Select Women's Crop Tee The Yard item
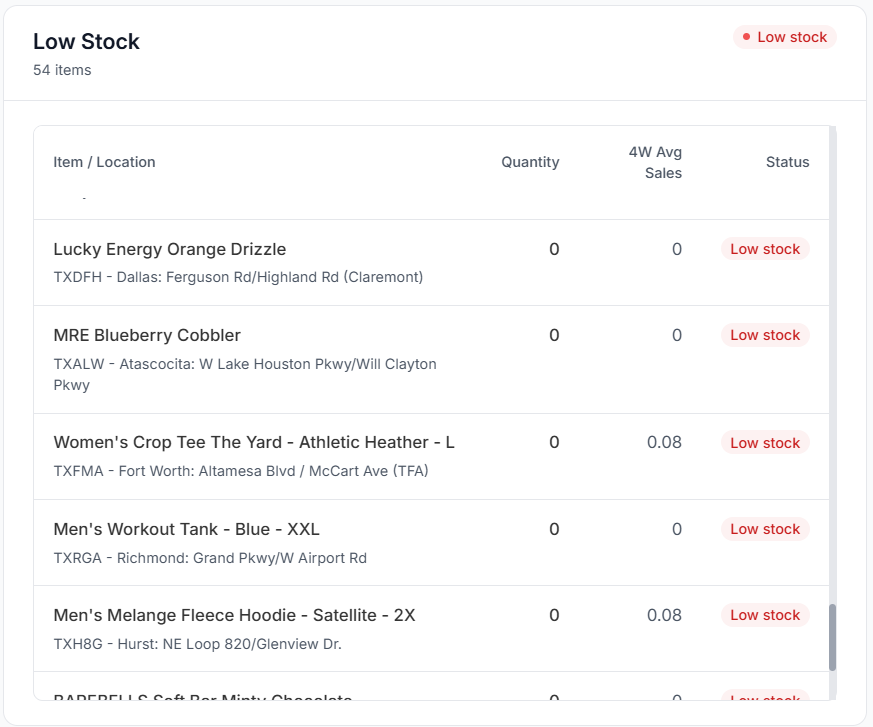873x727 pixels. pyautogui.click(x=254, y=443)
